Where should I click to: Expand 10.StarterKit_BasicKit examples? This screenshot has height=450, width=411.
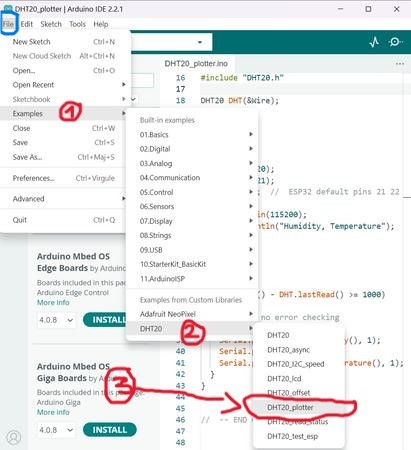pyautogui.click(x=192, y=264)
